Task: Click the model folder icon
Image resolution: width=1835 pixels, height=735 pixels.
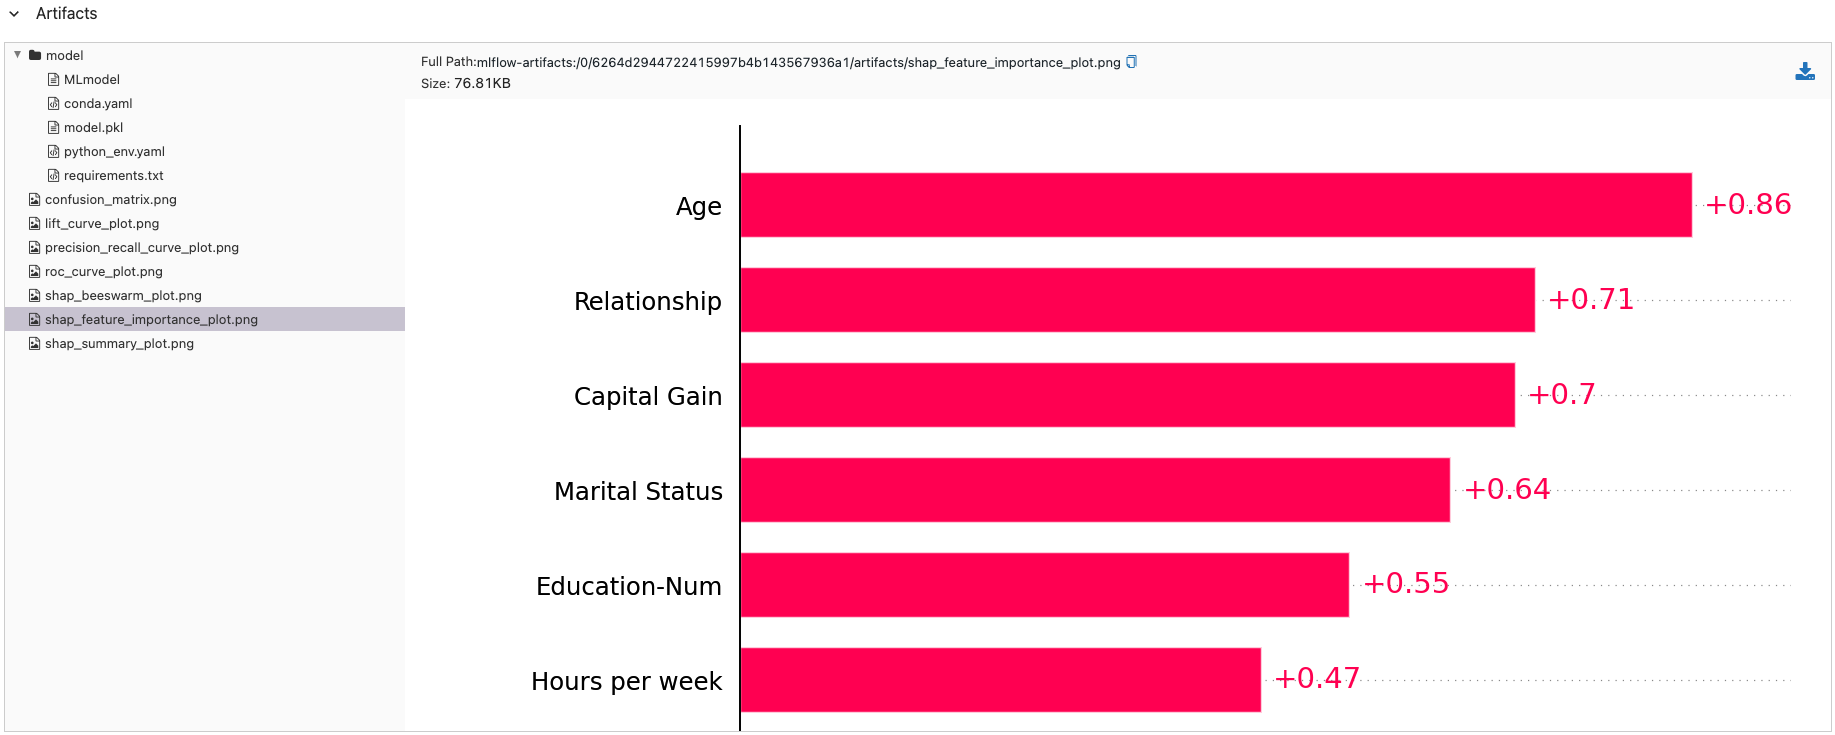Action: [35, 55]
